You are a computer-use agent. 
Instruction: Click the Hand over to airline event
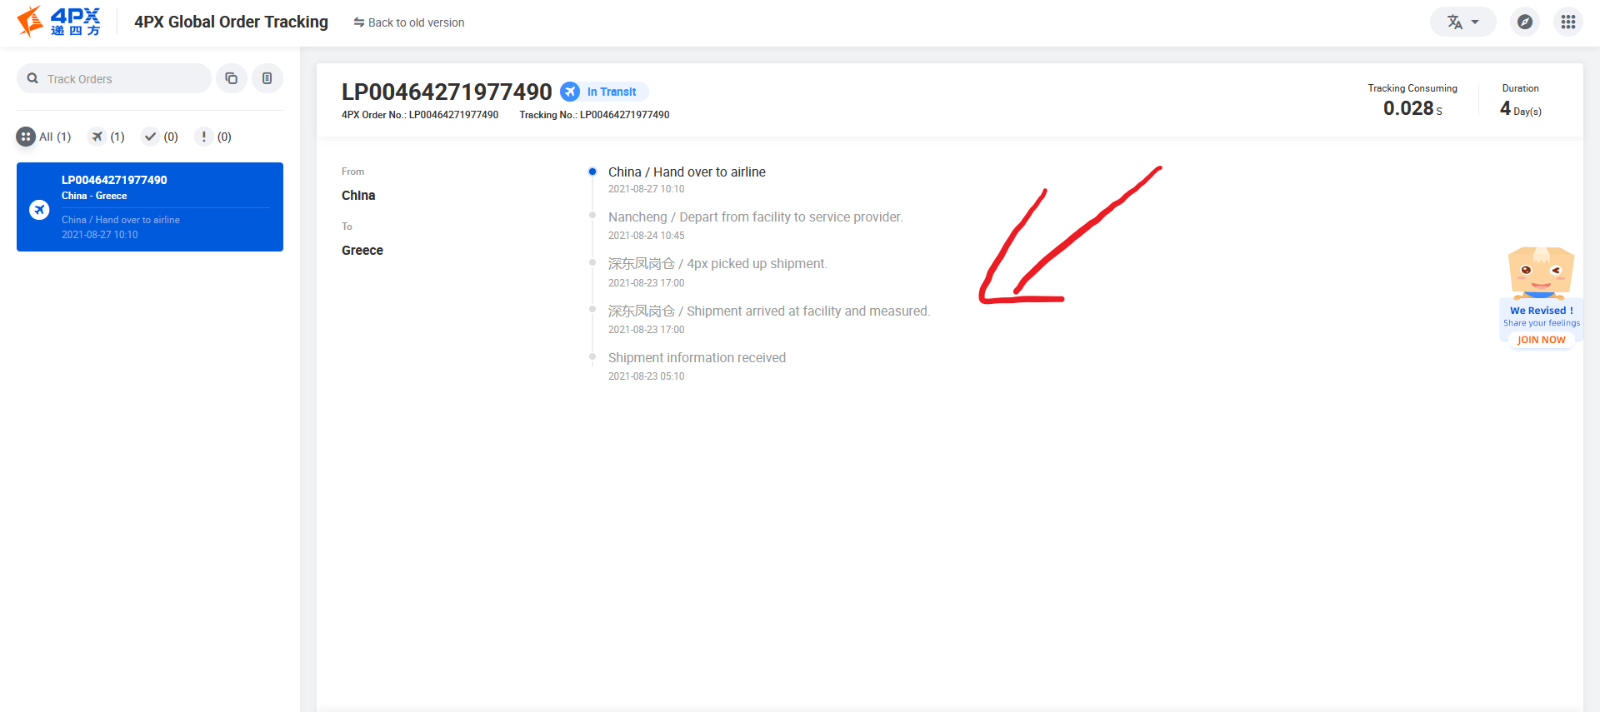[687, 172]
